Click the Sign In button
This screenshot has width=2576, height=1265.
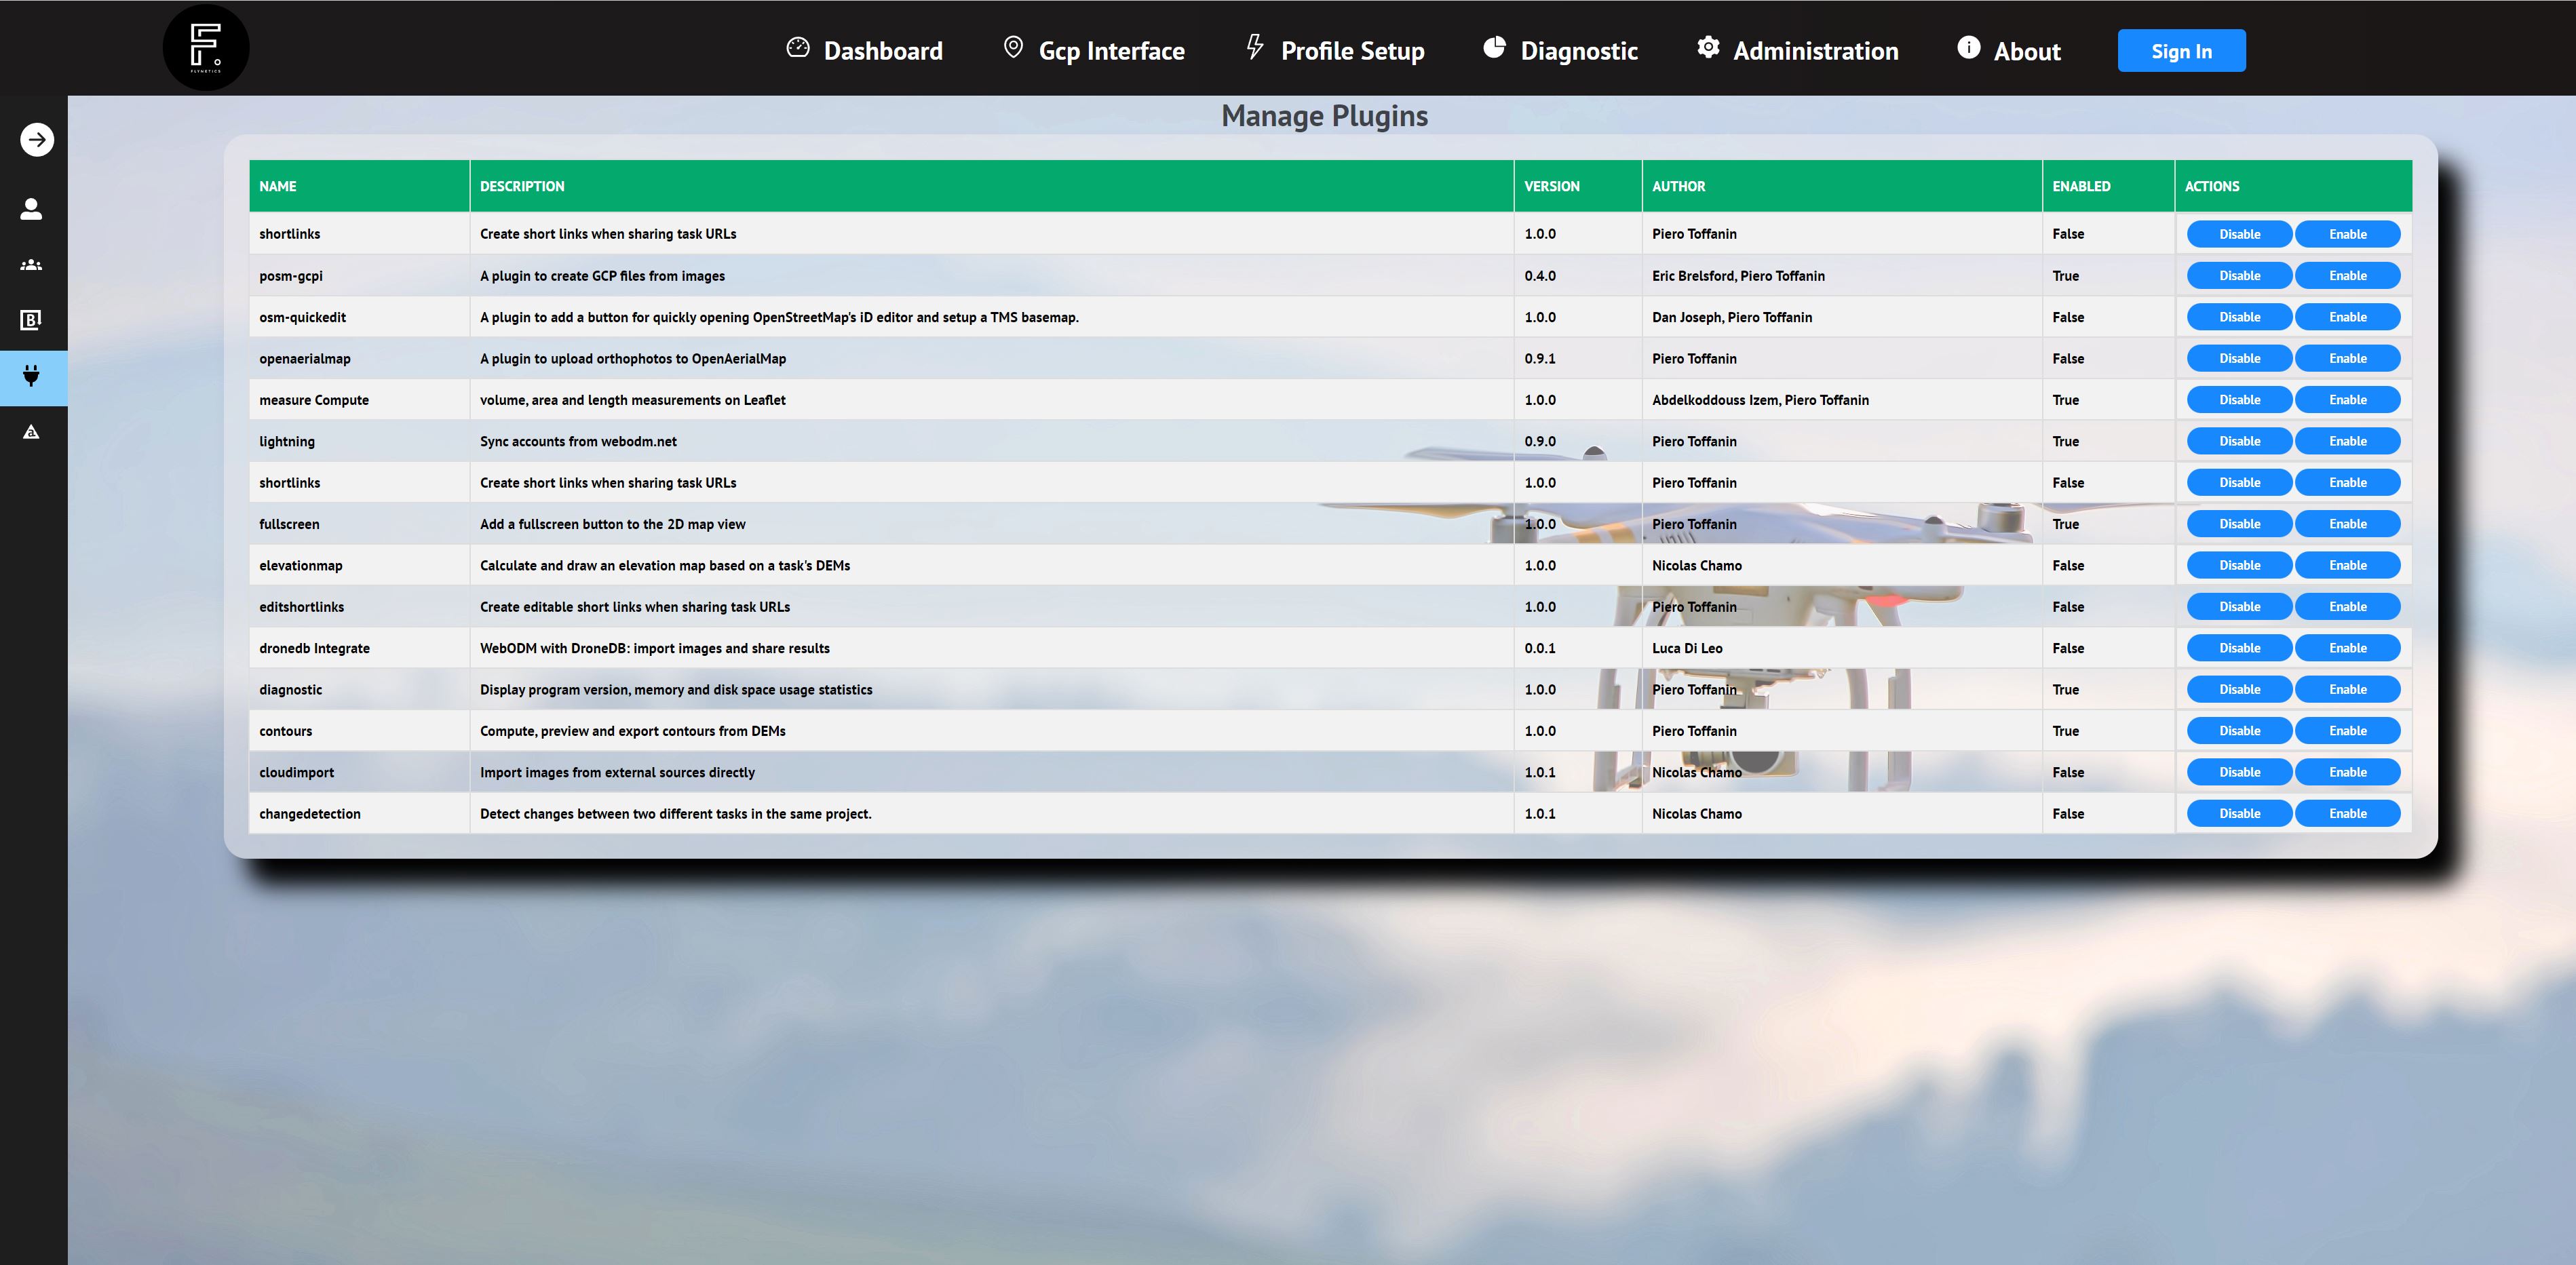click(2180, 51)
